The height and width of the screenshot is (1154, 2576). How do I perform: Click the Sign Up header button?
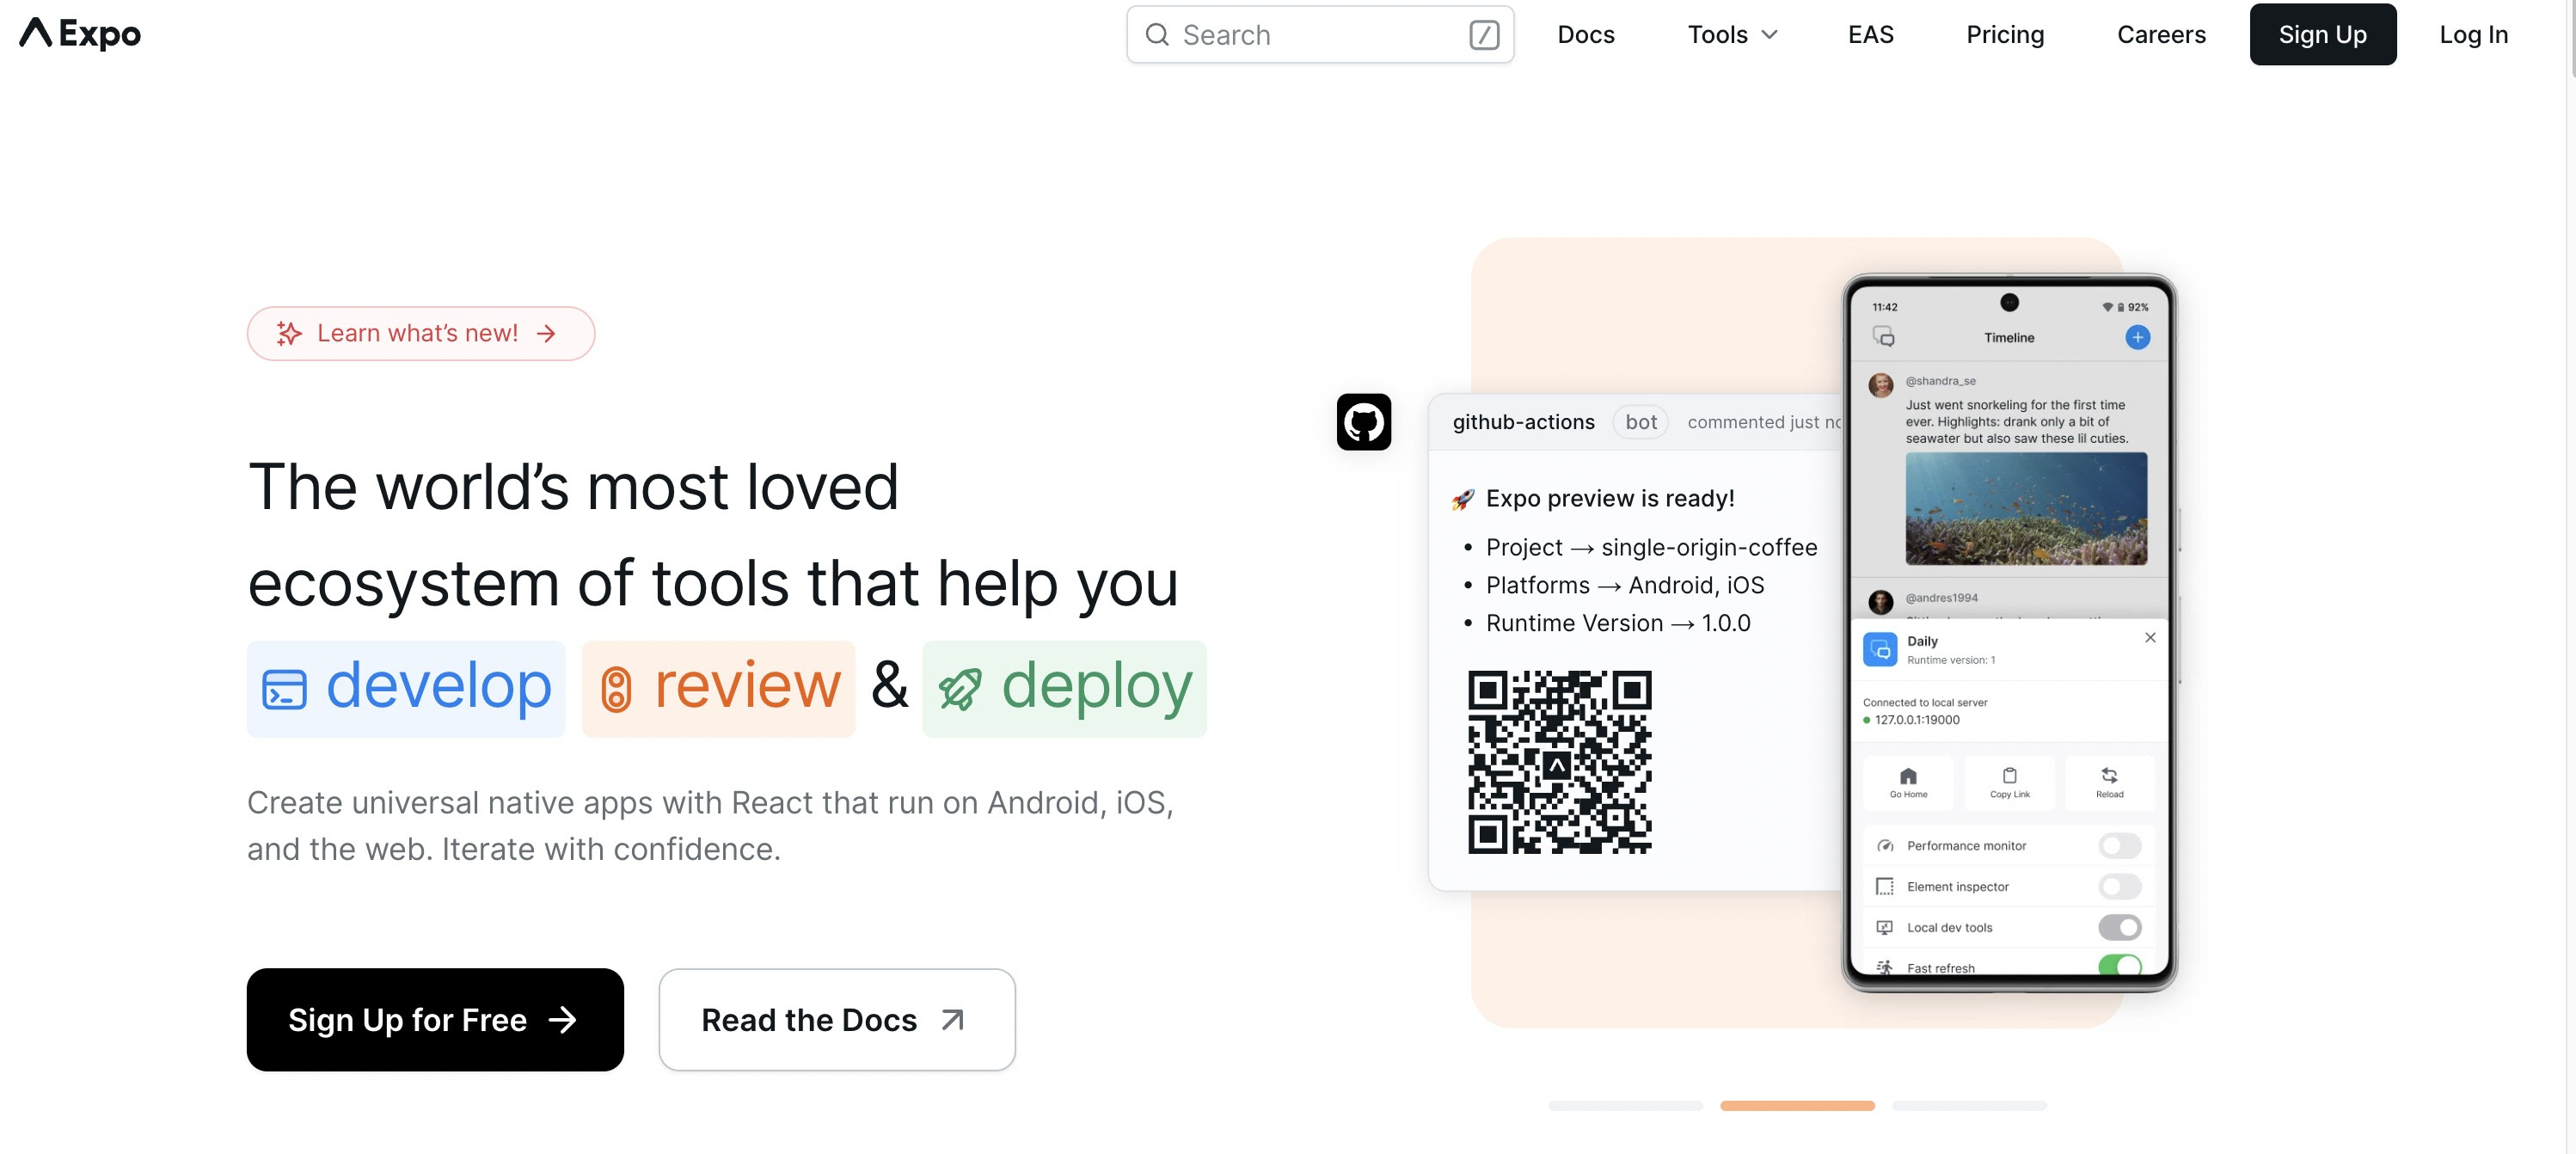click(x=2322, y=35)
